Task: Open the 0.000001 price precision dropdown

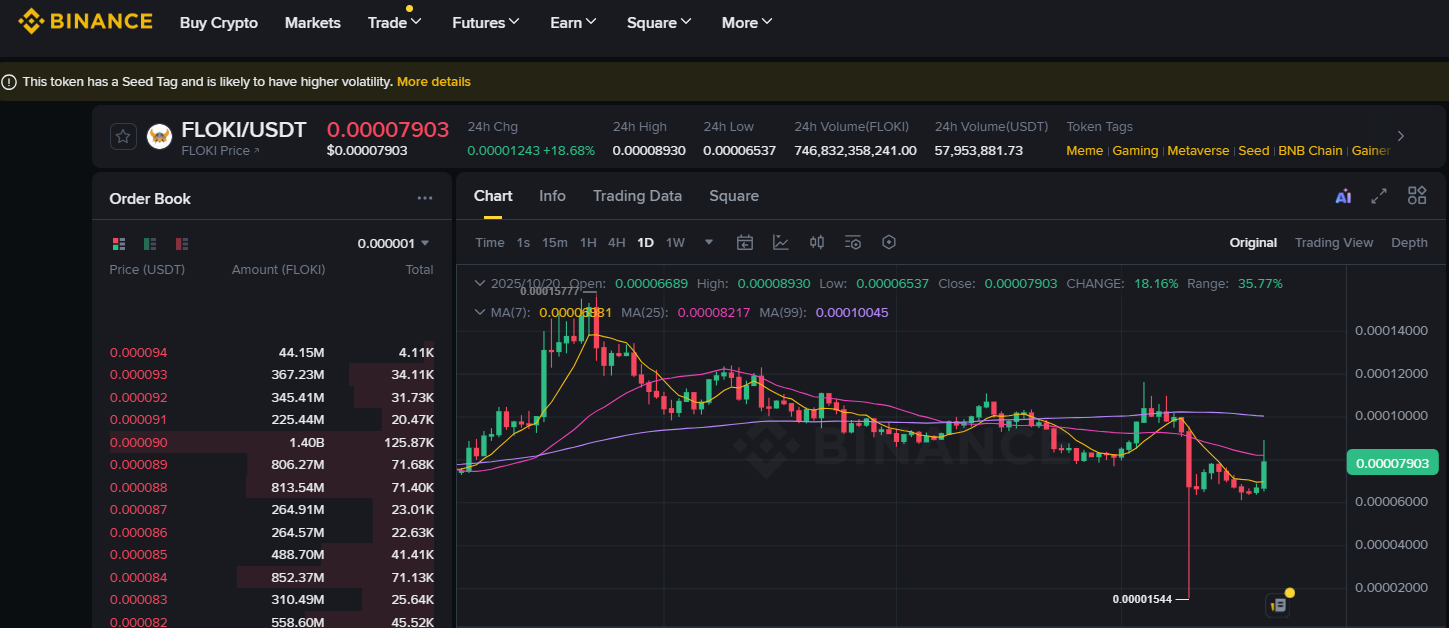Action: [393, 243]
